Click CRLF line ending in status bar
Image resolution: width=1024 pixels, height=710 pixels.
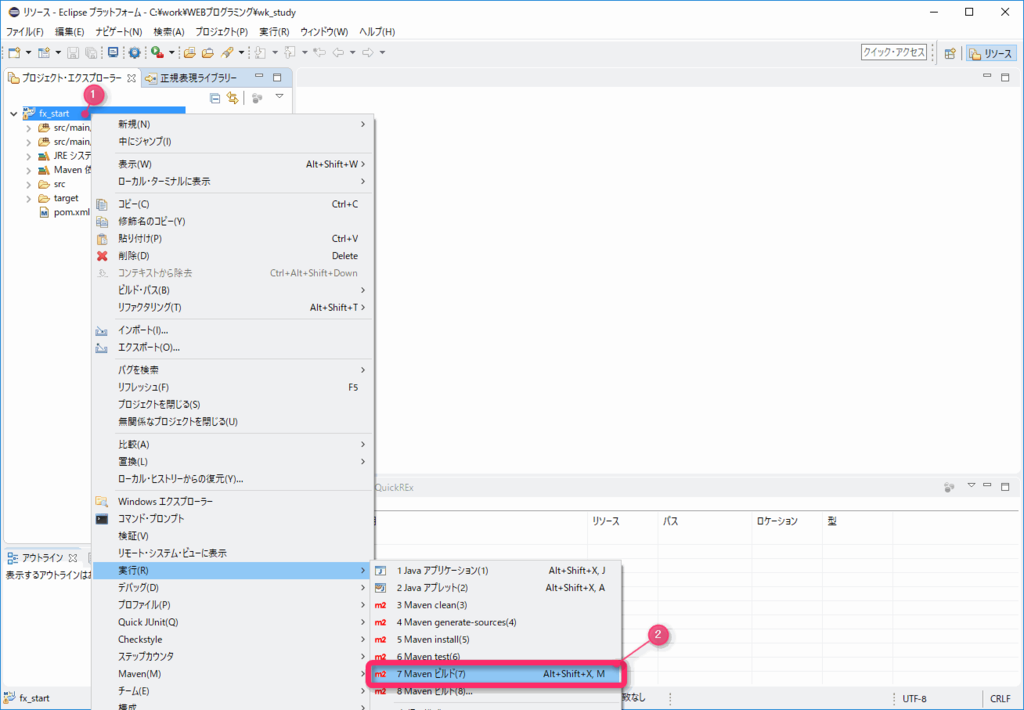click(x=1000, y=699)
